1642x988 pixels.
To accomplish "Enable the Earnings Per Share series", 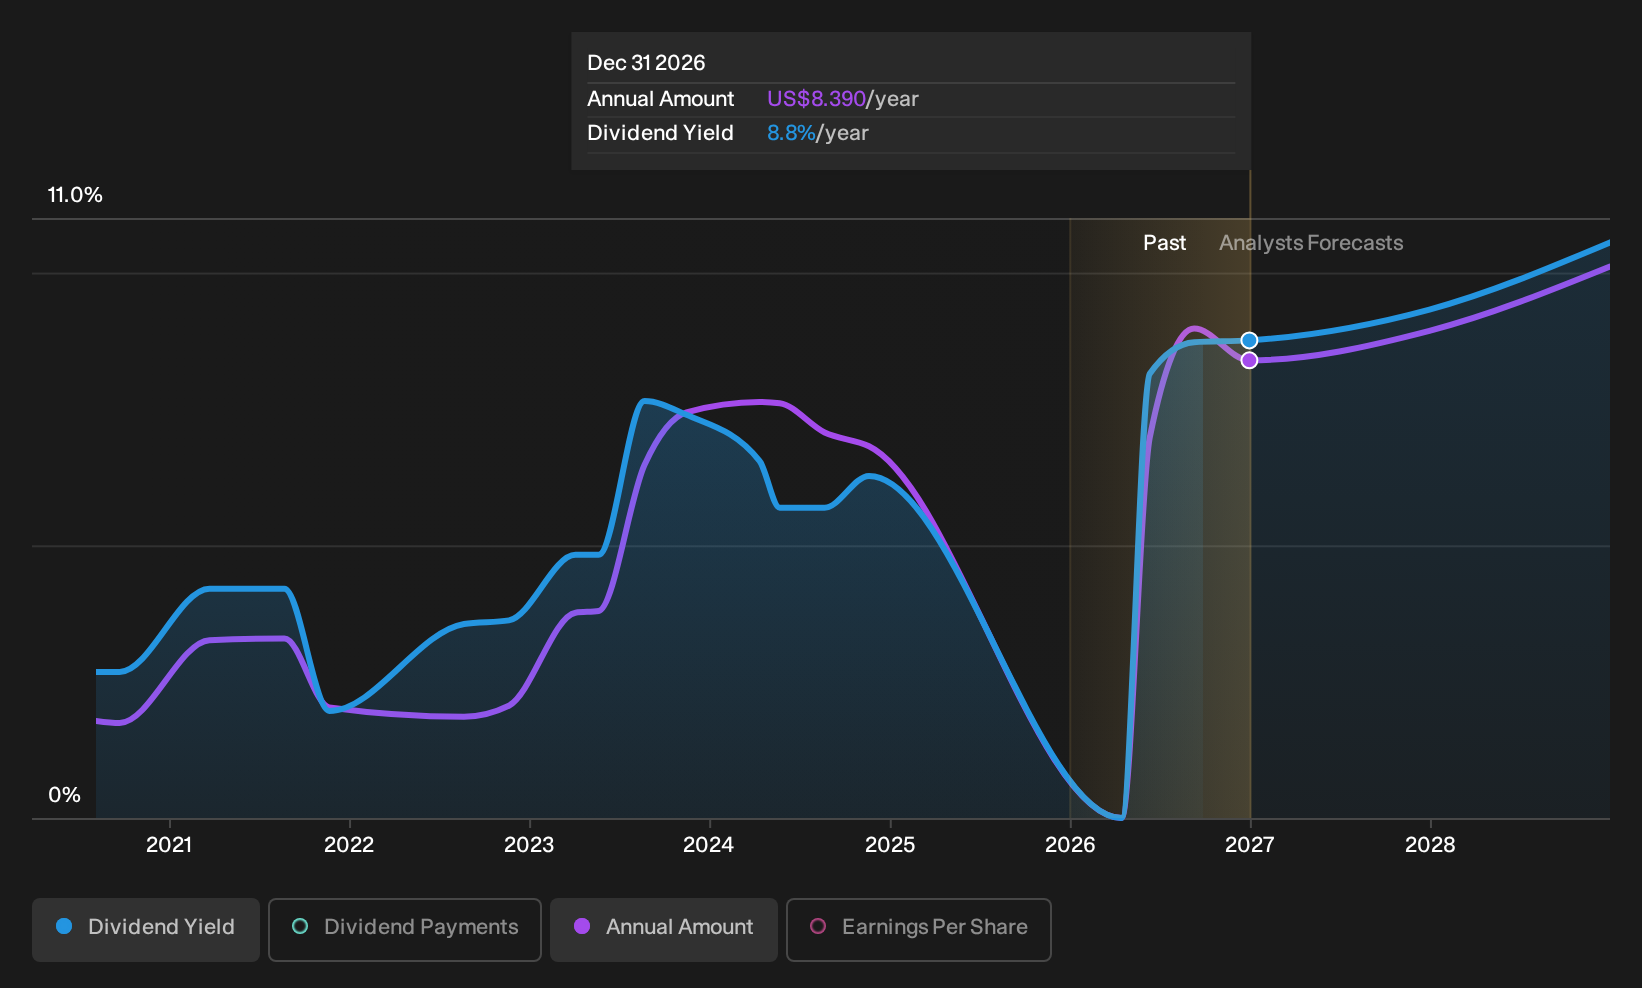I will tap(919, 930).
